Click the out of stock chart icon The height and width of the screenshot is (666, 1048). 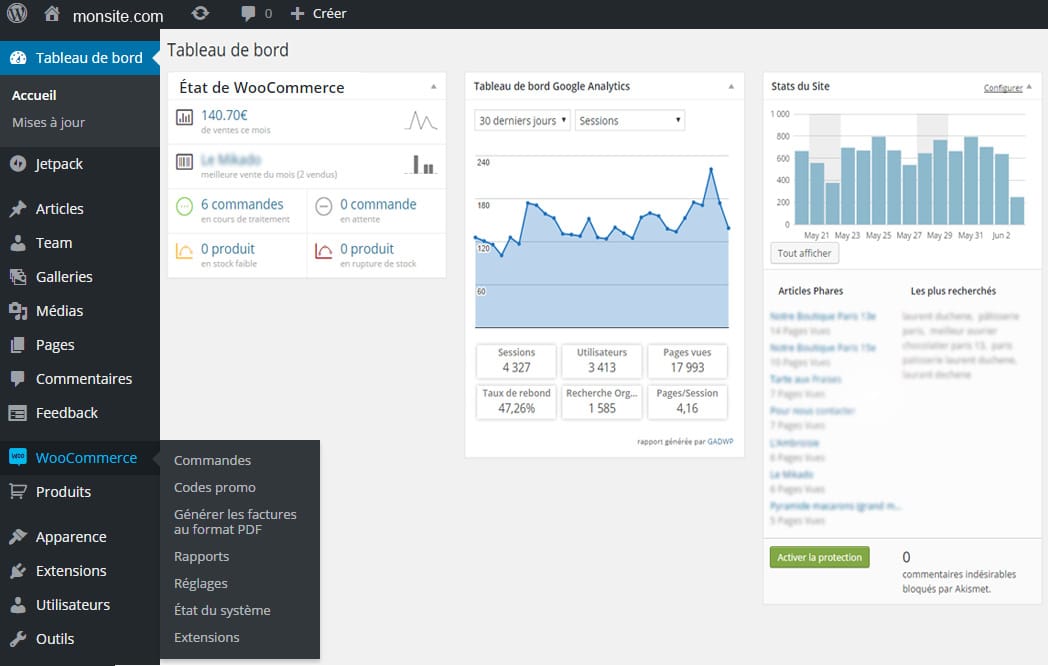tap(323, 251)
